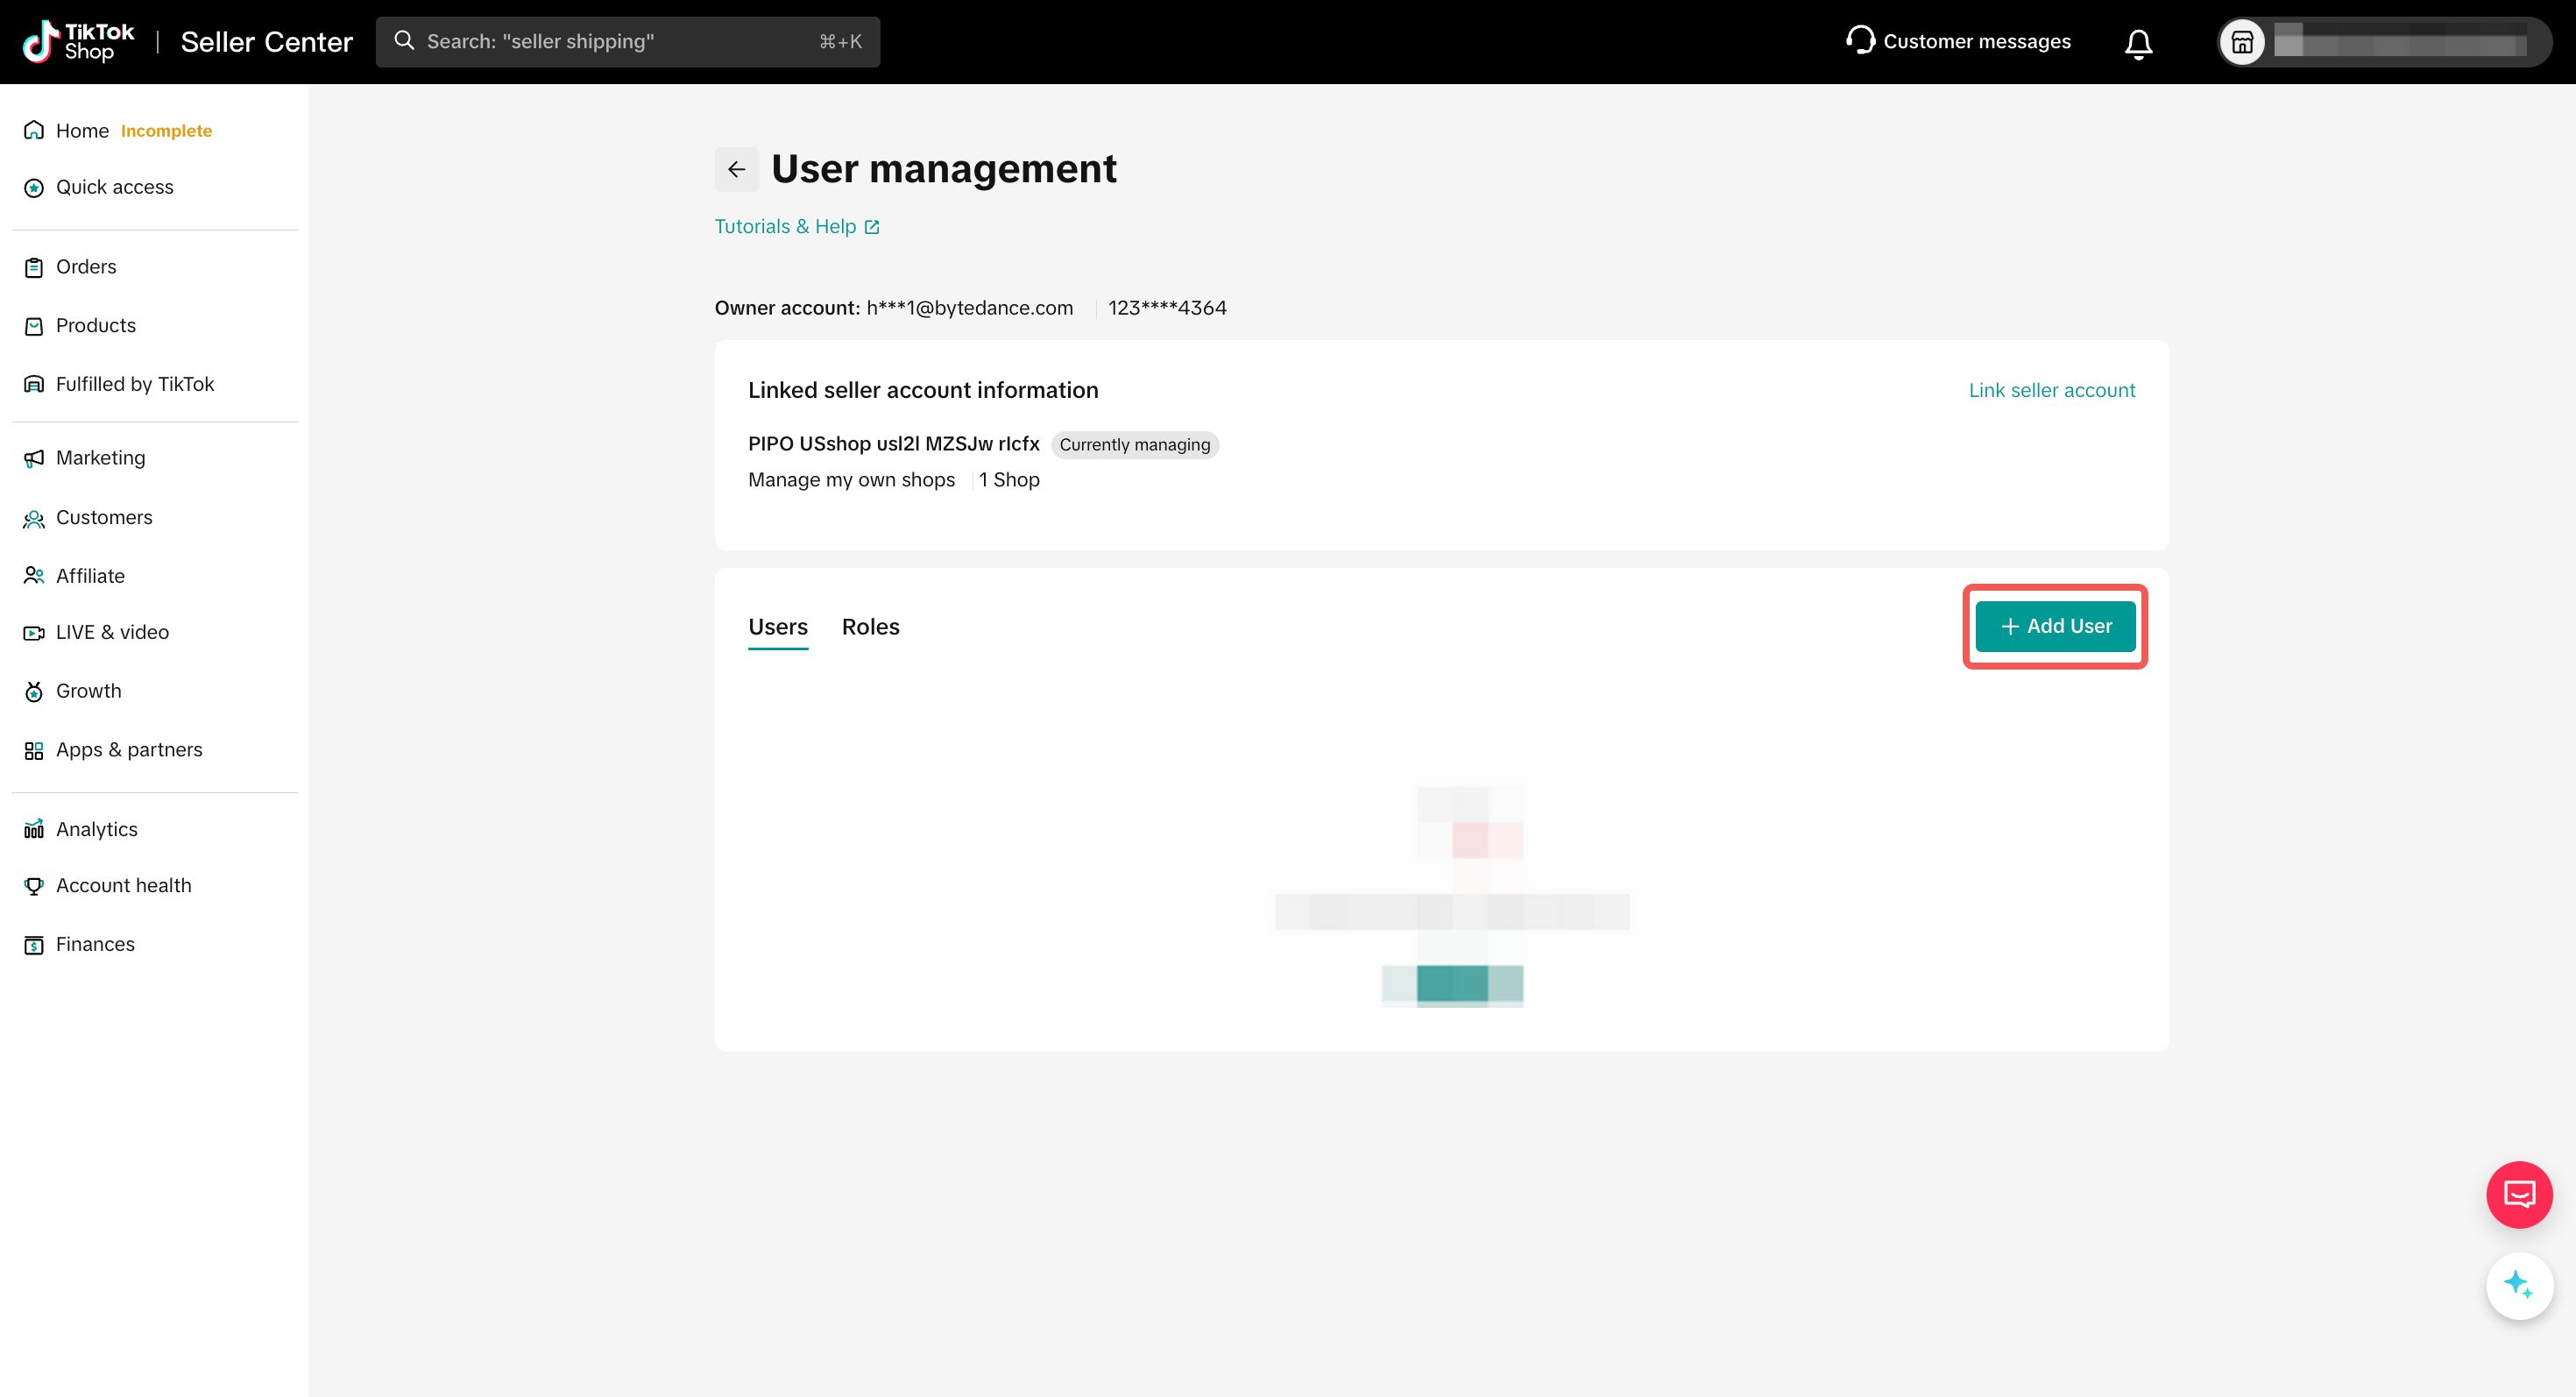Open Marketing in the sidebar
The width and height of the screenshot is (2576, 1397).
pos(100,458)
